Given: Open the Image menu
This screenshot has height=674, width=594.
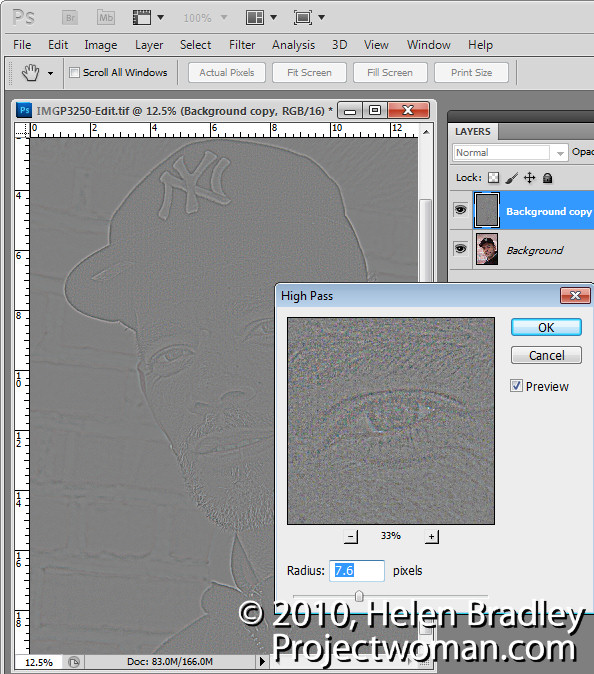Looking at the screenshot, I should click(x=101, y=45).
